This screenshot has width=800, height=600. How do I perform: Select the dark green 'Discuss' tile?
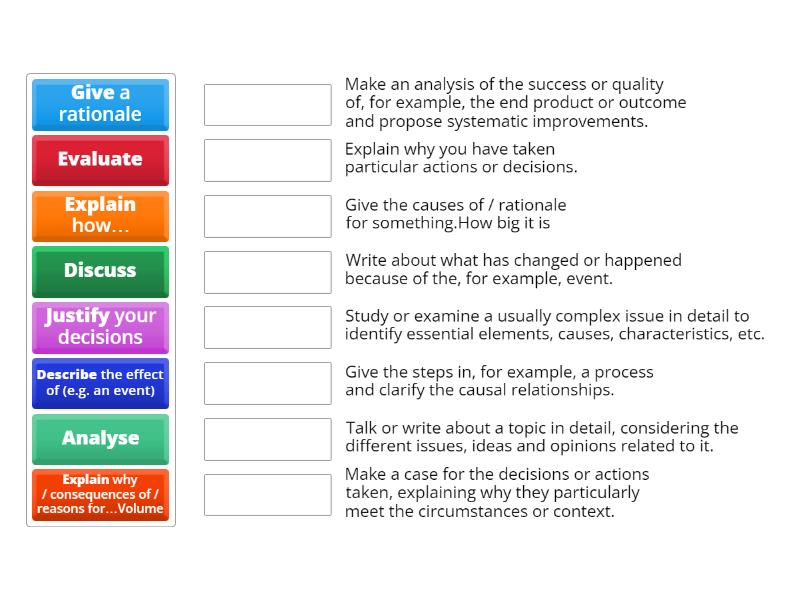[100, 271]
